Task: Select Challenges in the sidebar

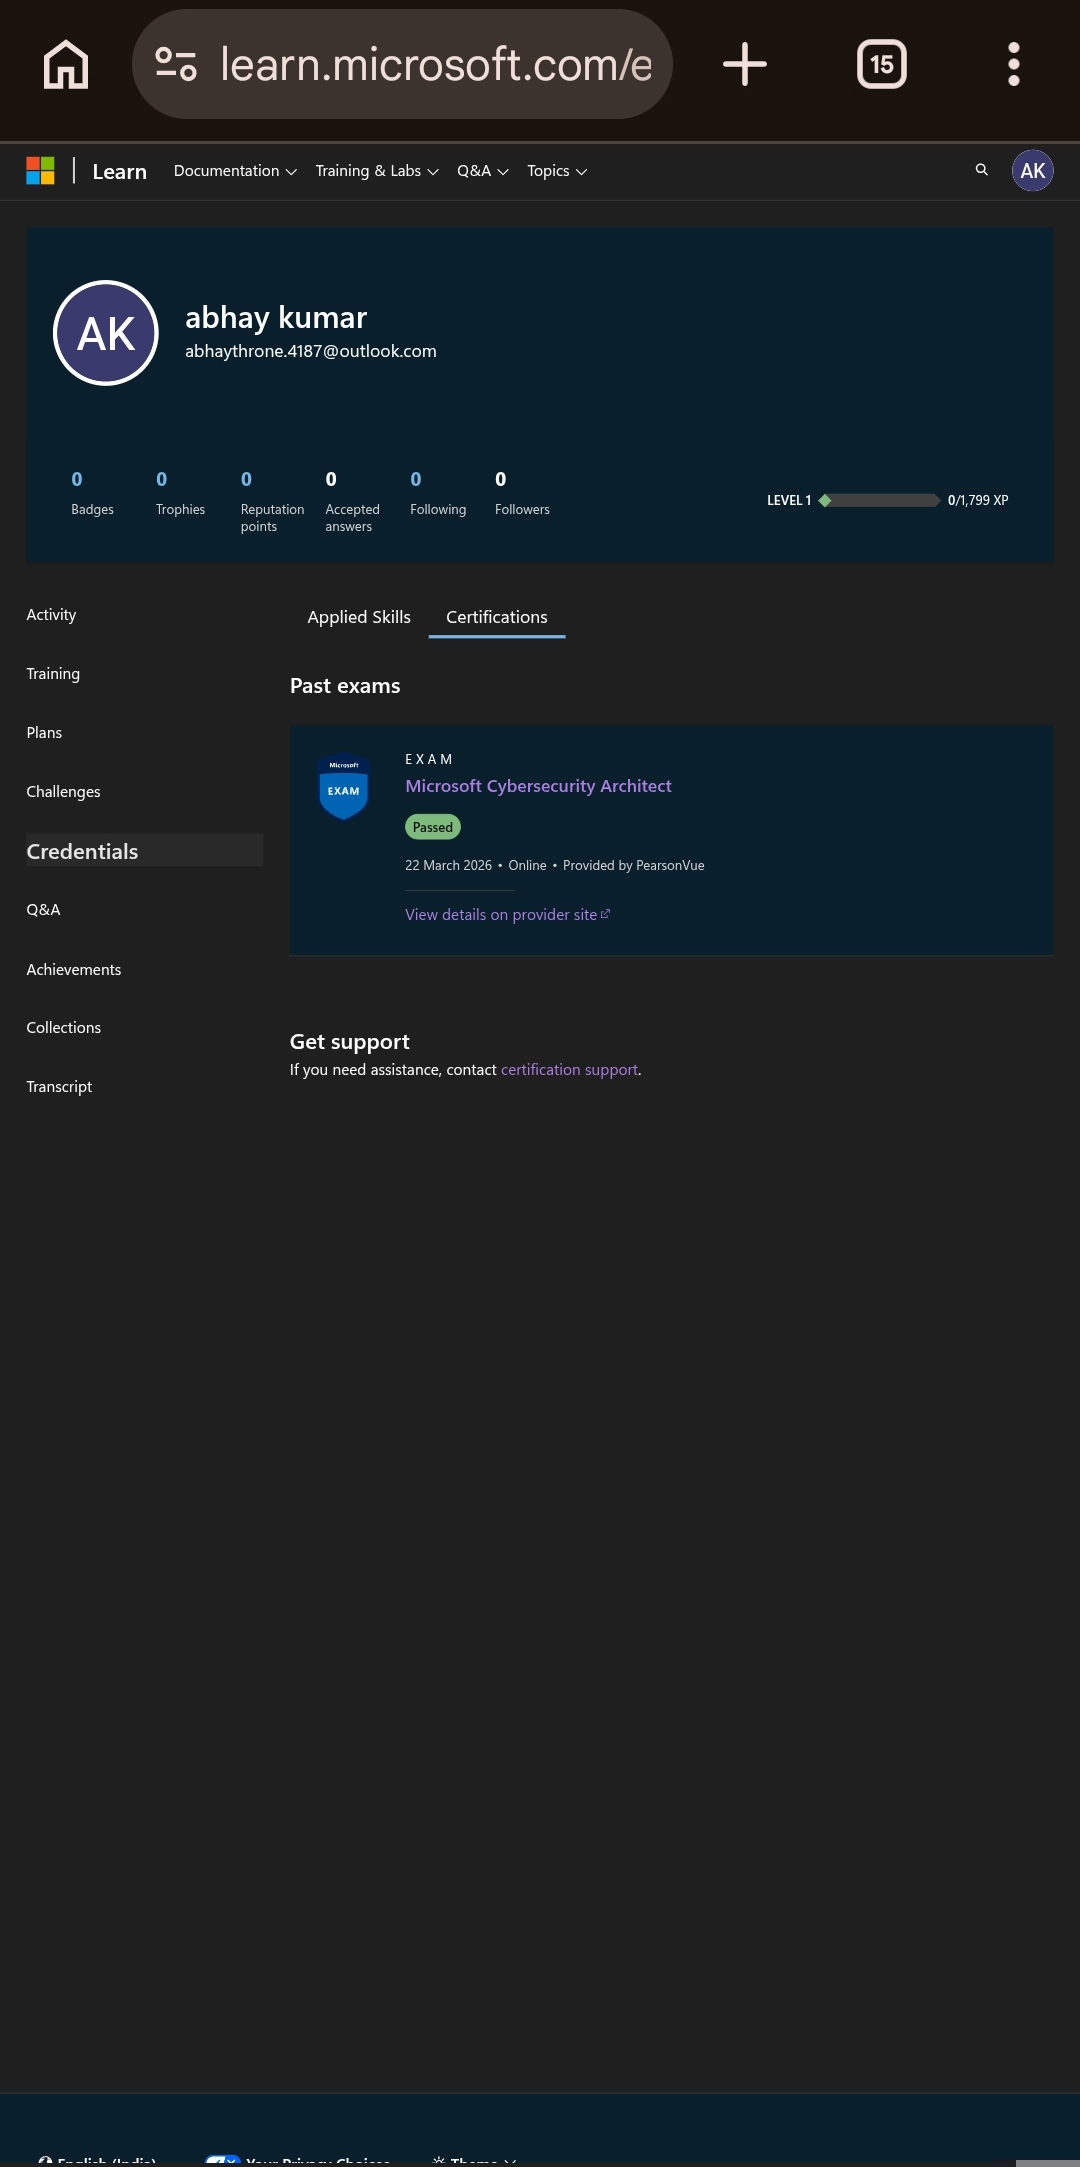Action: (63, 792)
